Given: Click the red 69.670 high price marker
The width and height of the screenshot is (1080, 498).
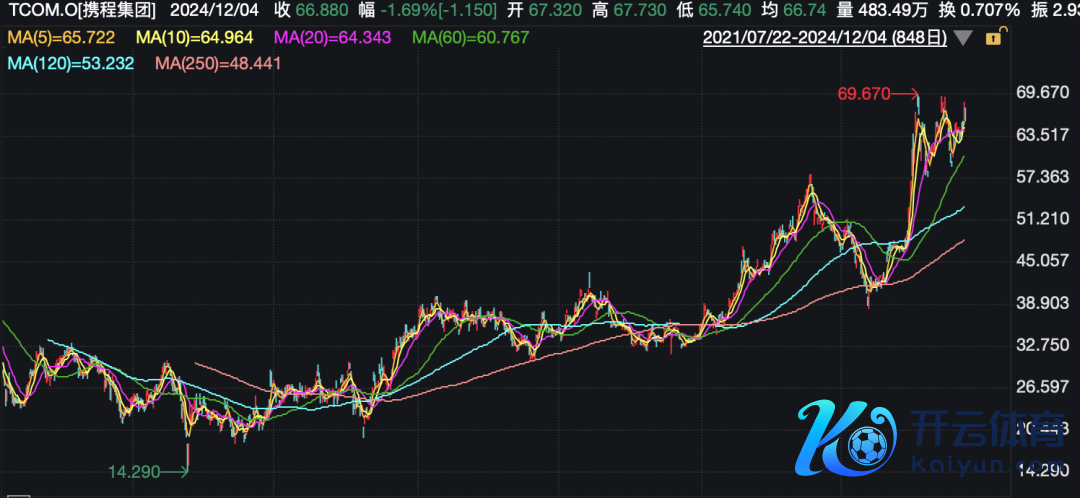Looking at the screenshot, I should [865, 94].
